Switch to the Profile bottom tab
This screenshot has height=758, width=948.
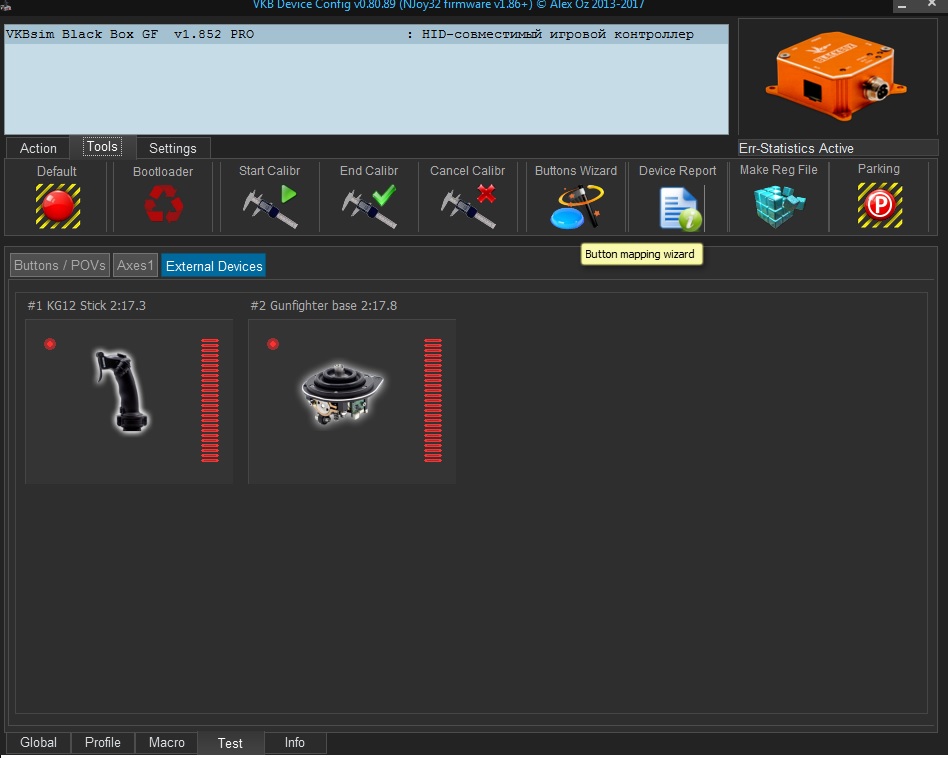tap(103, 742)
